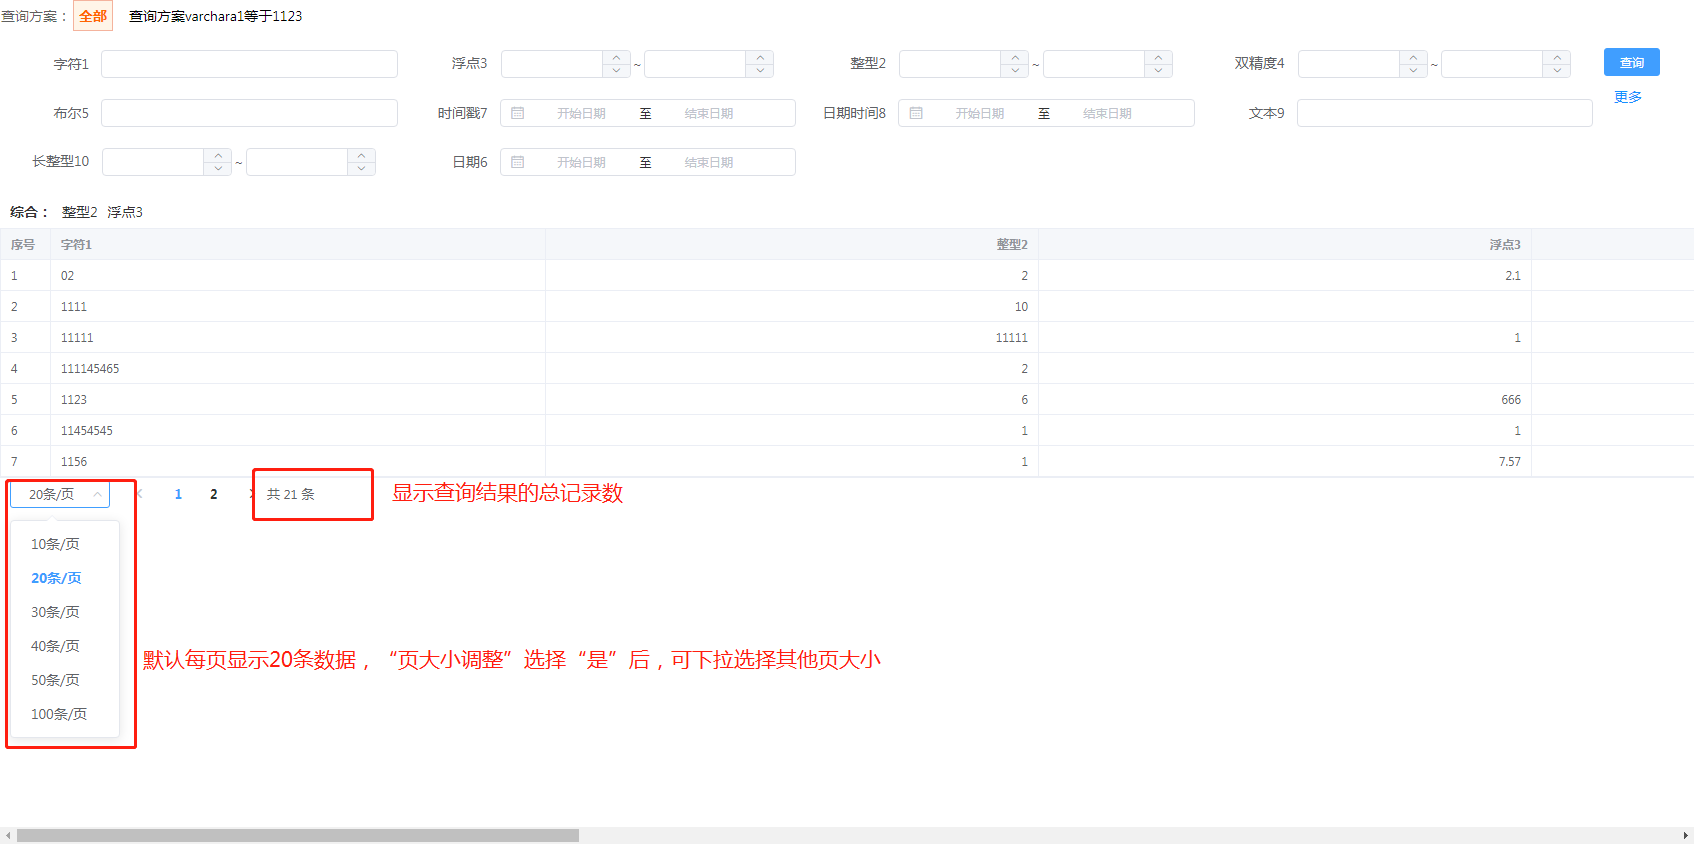Click the previous page arrow in pagination
Viewport: 1694px width, 844px height.
click(x=141, y=494)
